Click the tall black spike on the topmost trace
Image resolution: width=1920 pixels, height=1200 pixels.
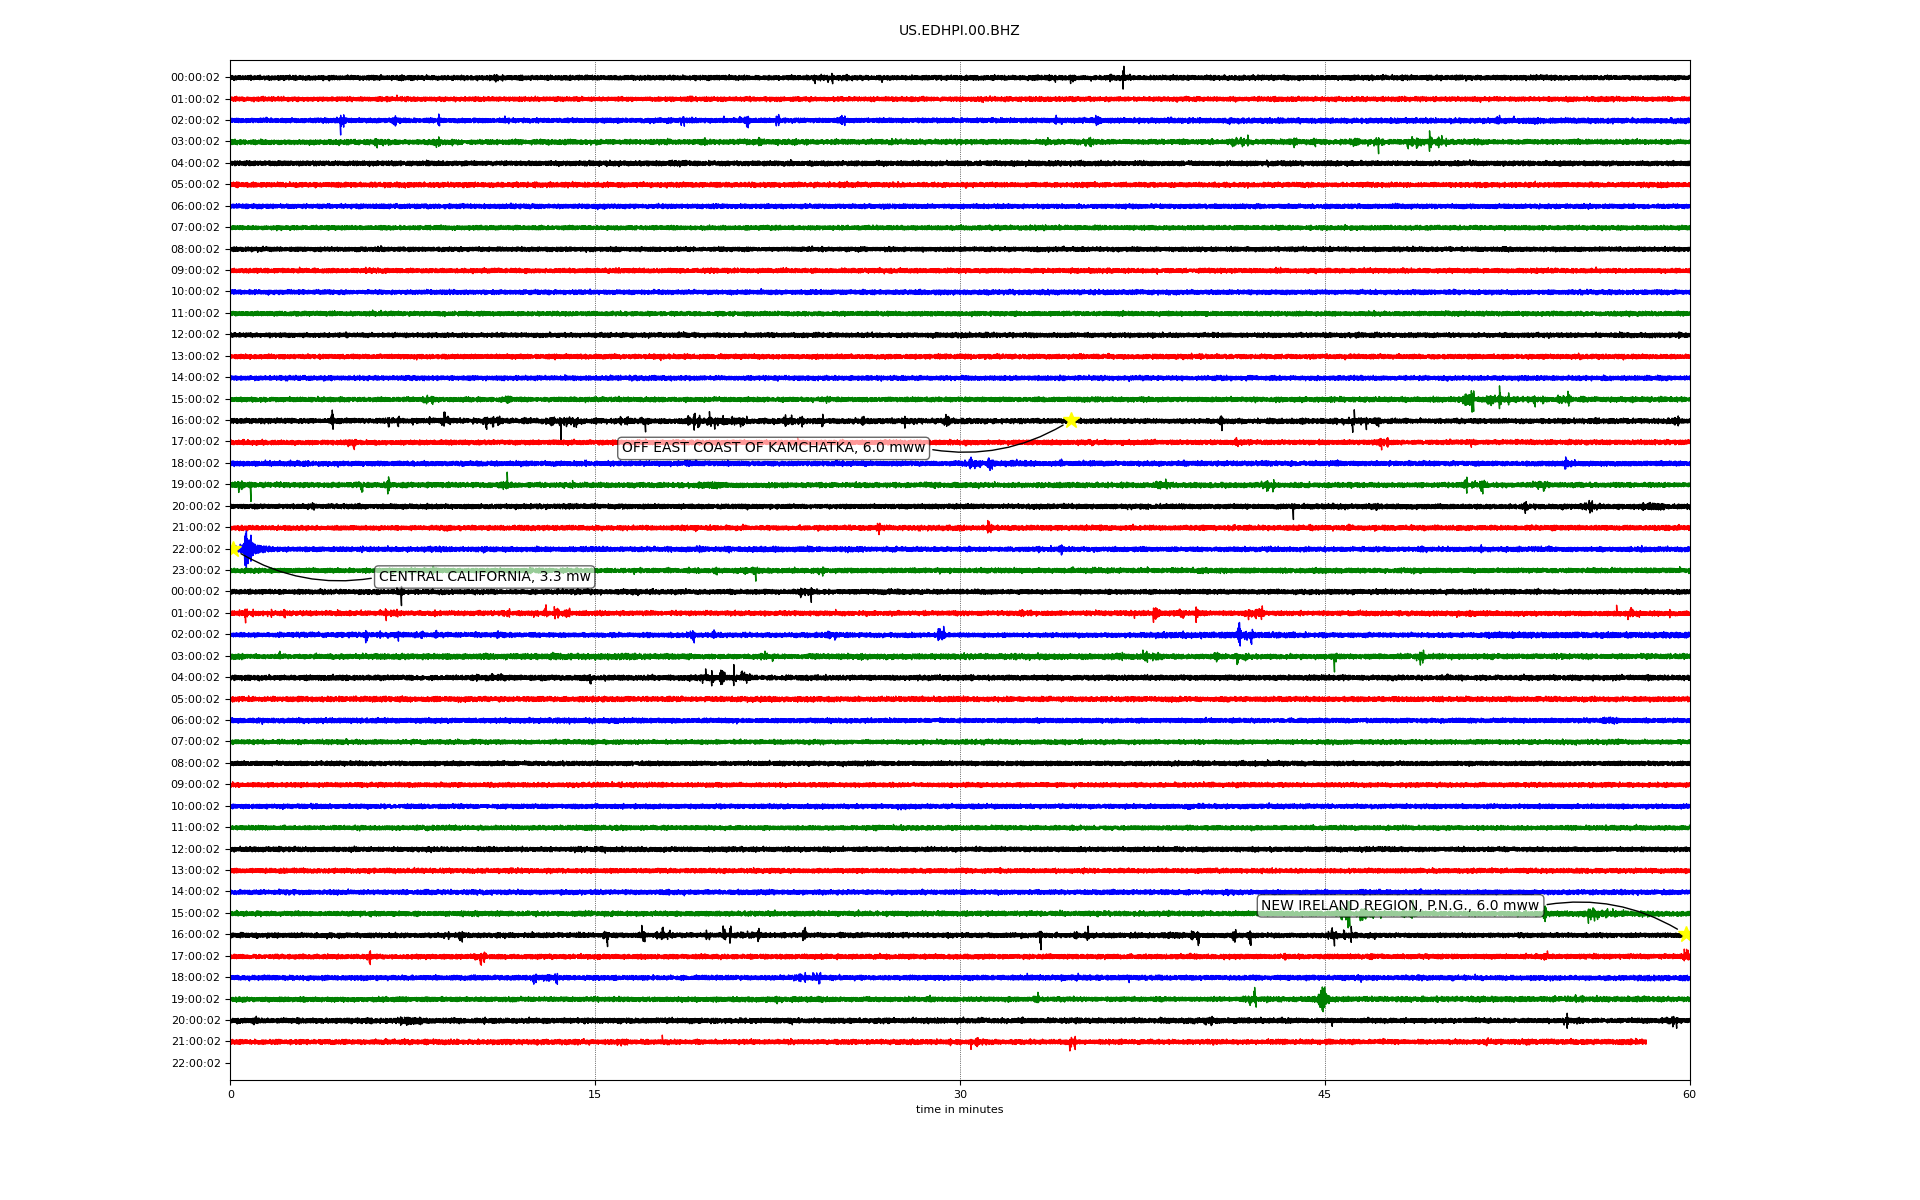(1123, 77)
